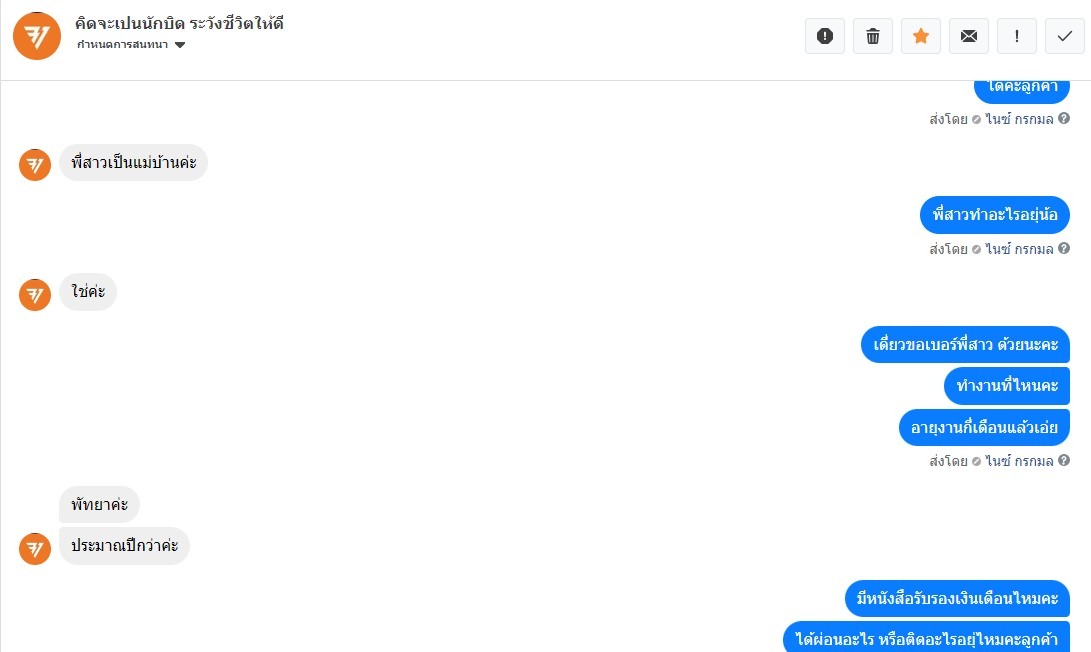Click help icon under อายุงานกี่เดือนแล้วเอ่ย message
This screenshot has width=1091, height=652.
pyautogui.click(x=1064, y=461)
